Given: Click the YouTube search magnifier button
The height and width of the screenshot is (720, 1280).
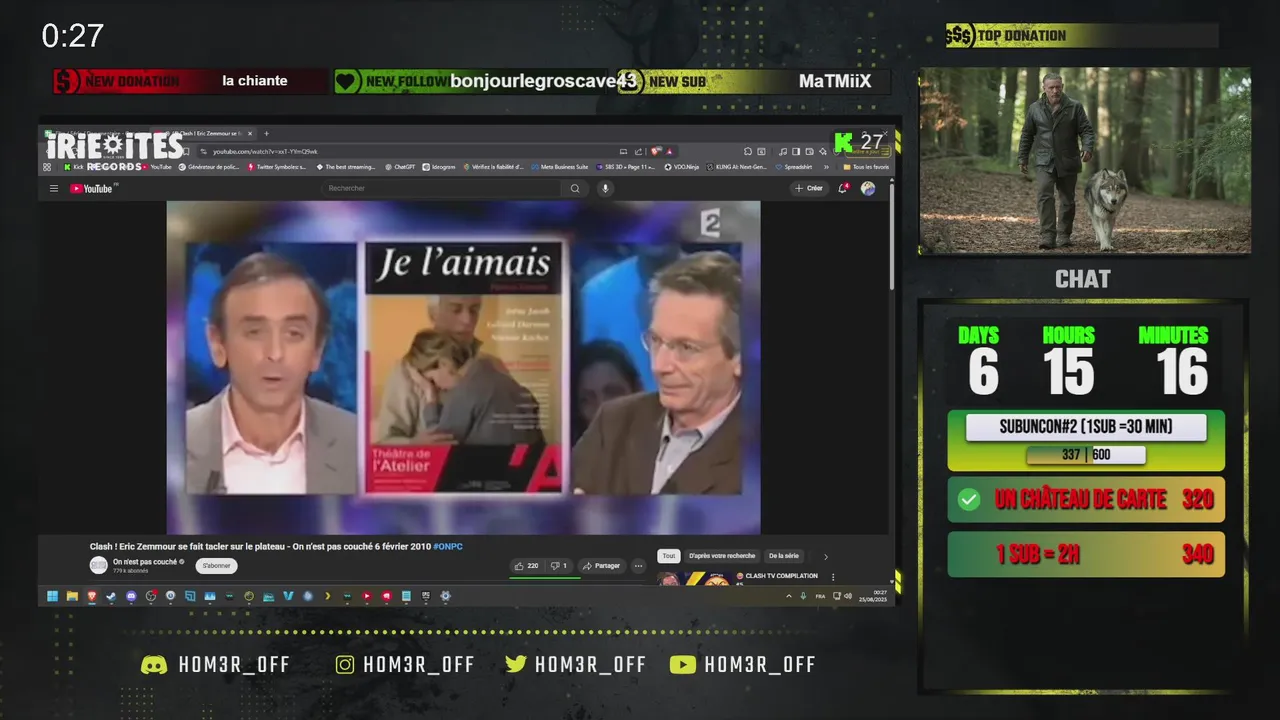Looking at the screenshot, I should point(575,188).
